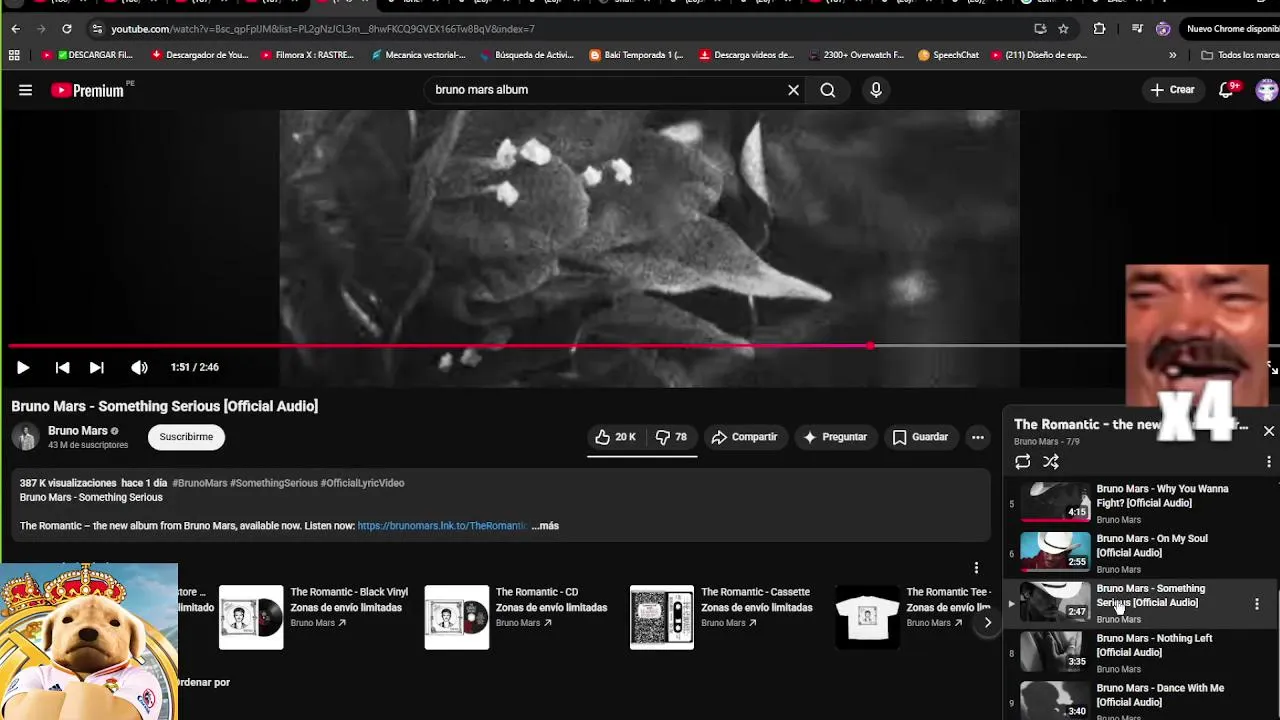Open the notifications bell
The width and height of the screenshot is (1280, 720).
click(x=1227, y=90)
